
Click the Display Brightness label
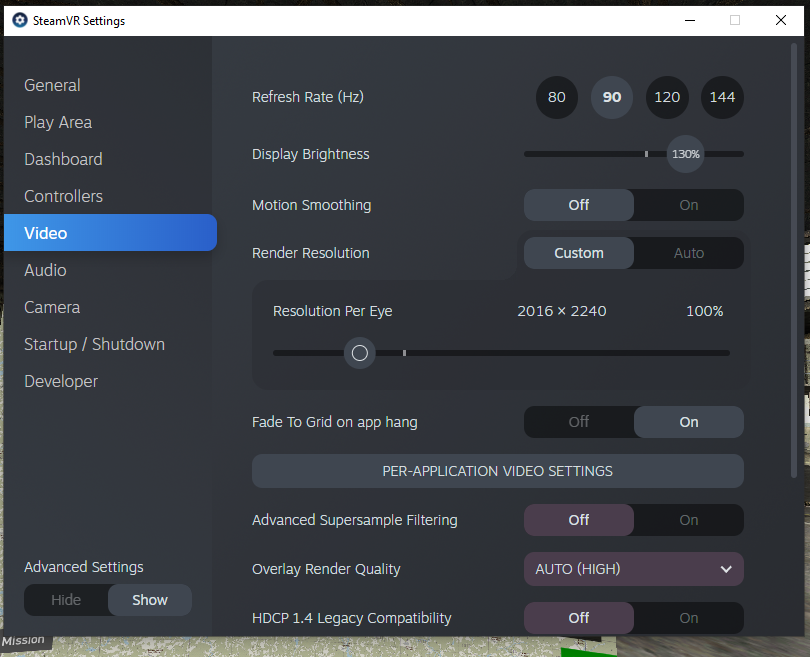point(310,154)
